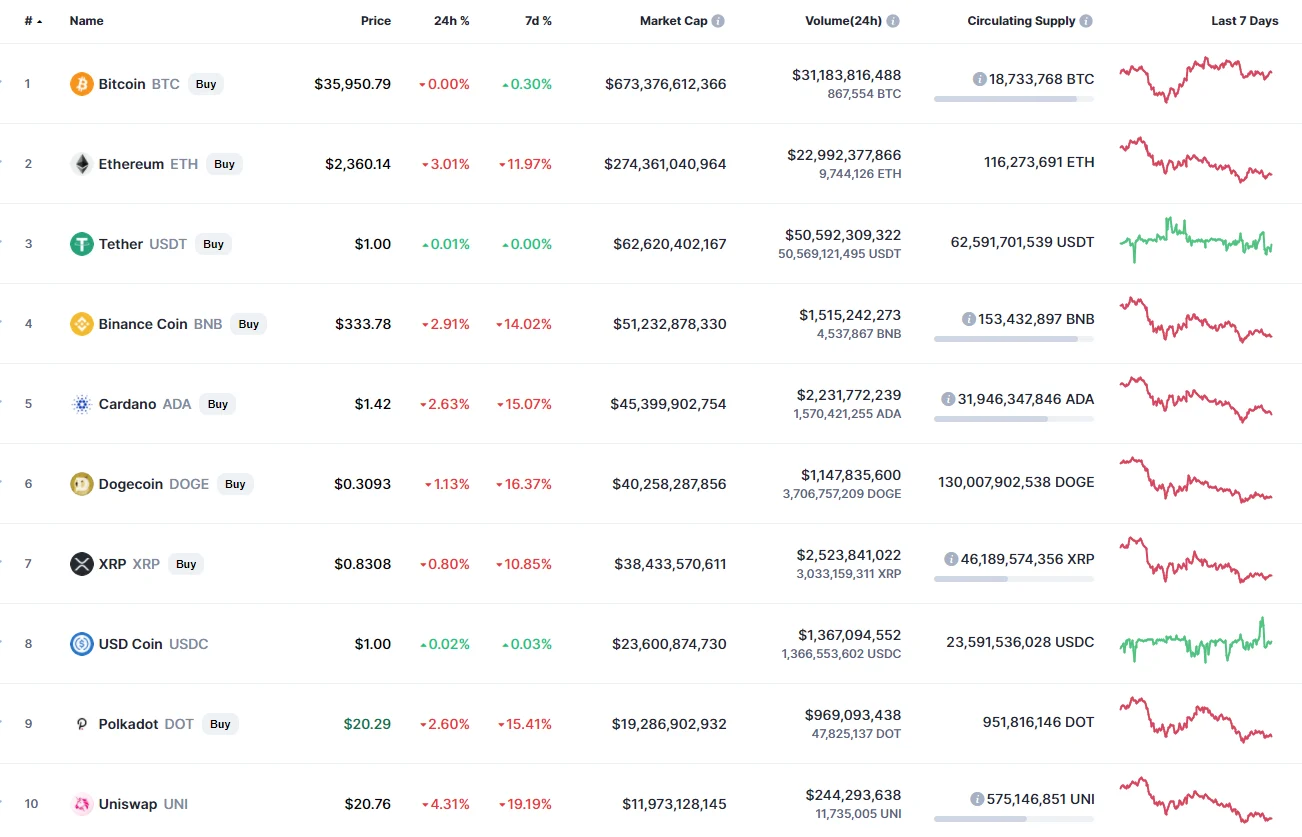Click the Market Cap info icon
Image resolution: width=1302 pixels, height=837 pixels.
[x=718, y=21]
